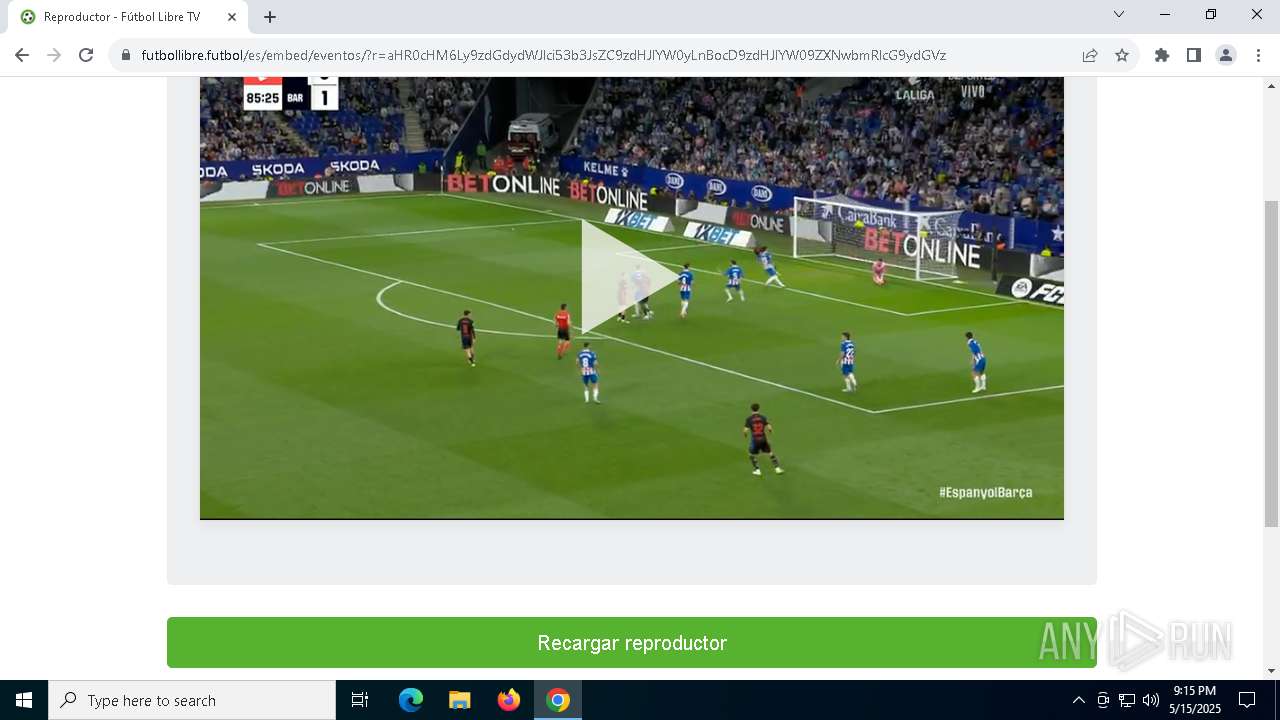1280x720 pixels.
Task: Click the Recargar reproductor button
Action: click(x=632, y=643)
